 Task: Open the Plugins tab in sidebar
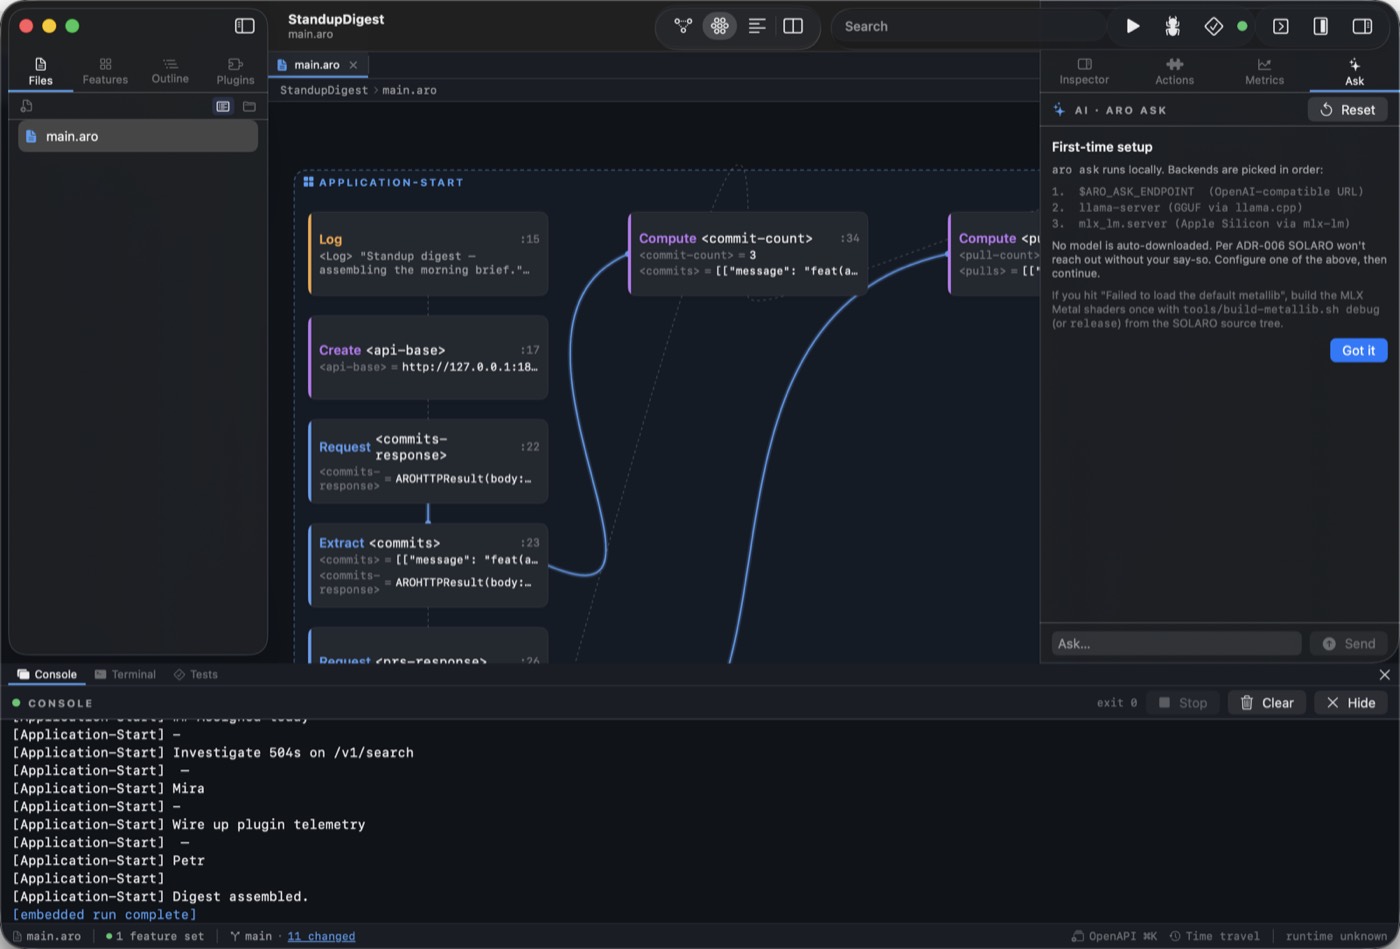pyautogui.click(x=235, y=71)
